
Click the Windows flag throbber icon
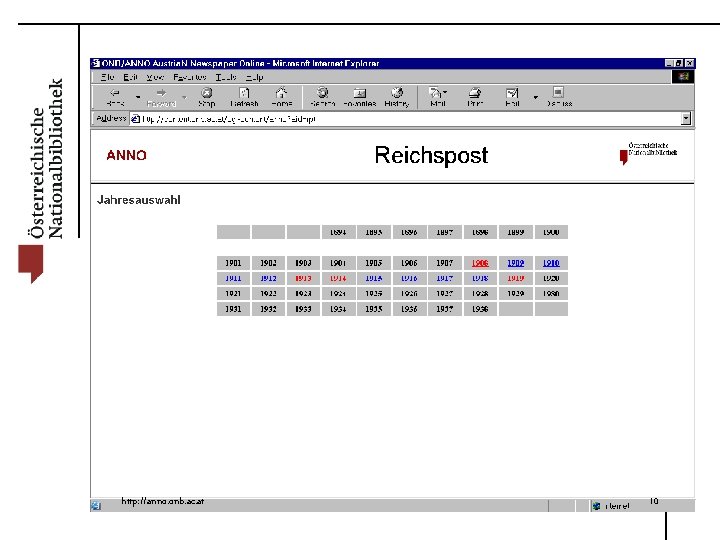[x=683, y=77]
